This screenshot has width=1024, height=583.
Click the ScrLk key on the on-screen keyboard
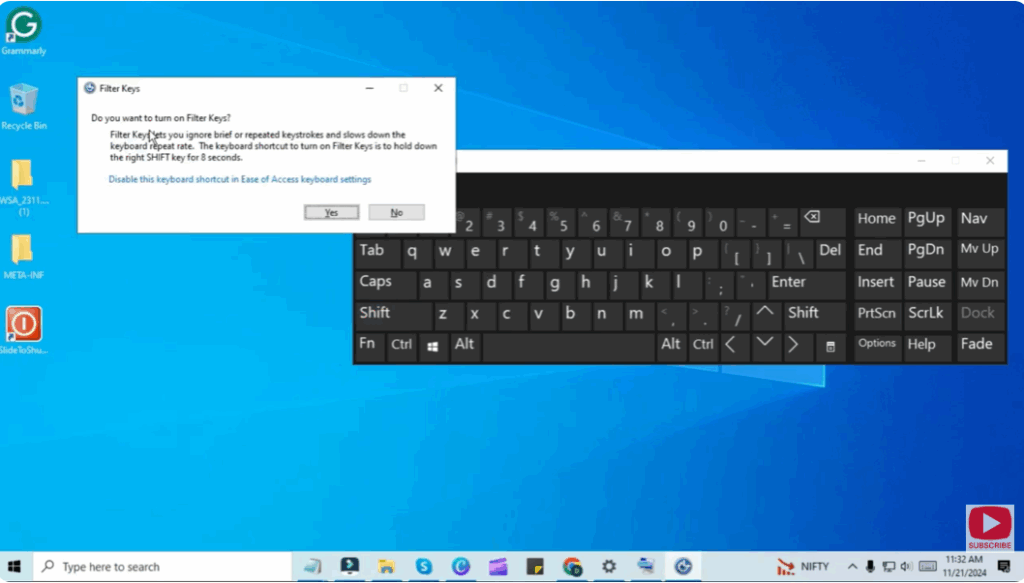point(926,313)
